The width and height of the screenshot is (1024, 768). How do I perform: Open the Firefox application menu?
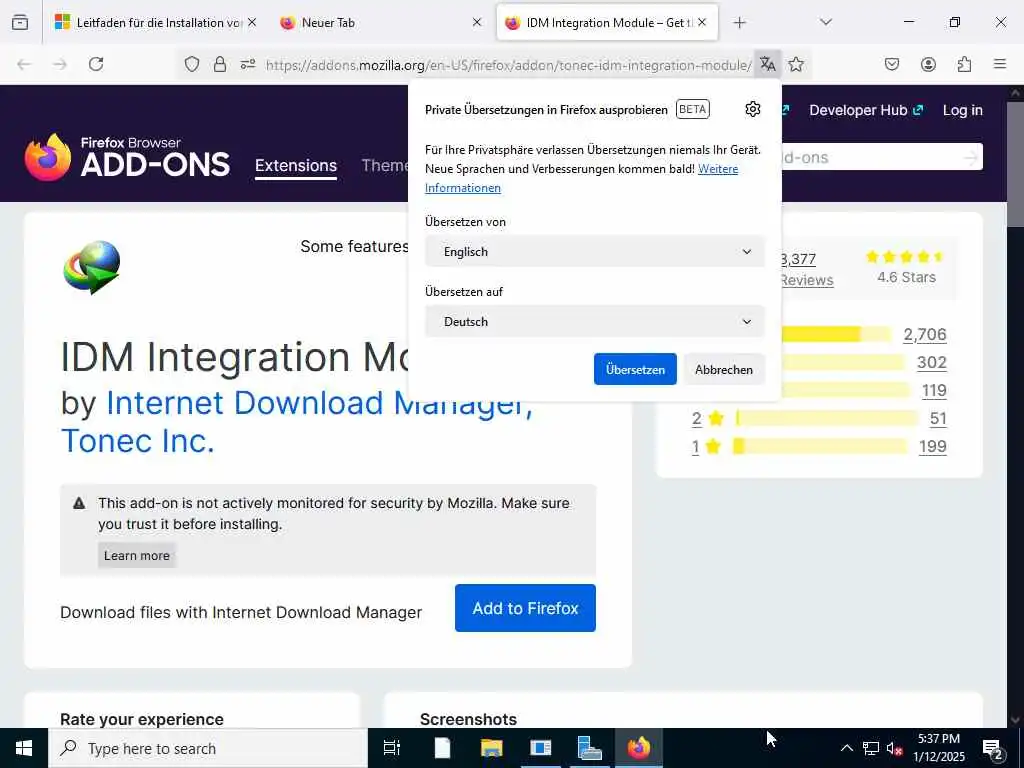point(1000,64)
